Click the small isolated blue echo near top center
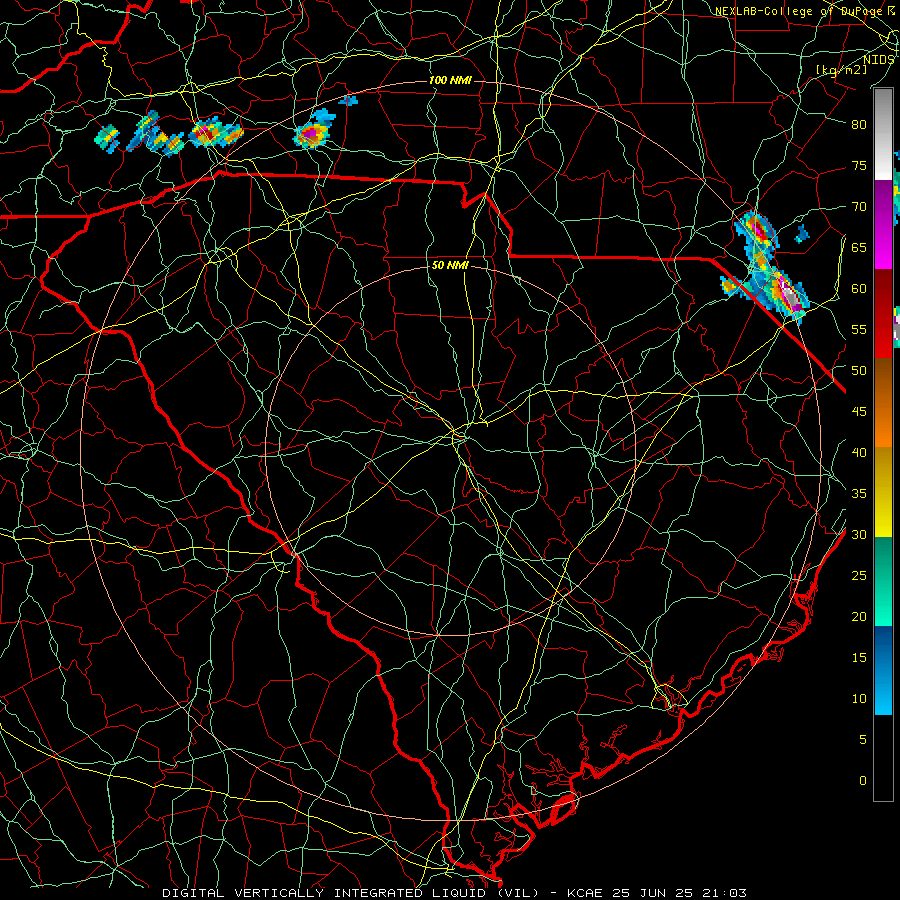 tap(348, 101)
